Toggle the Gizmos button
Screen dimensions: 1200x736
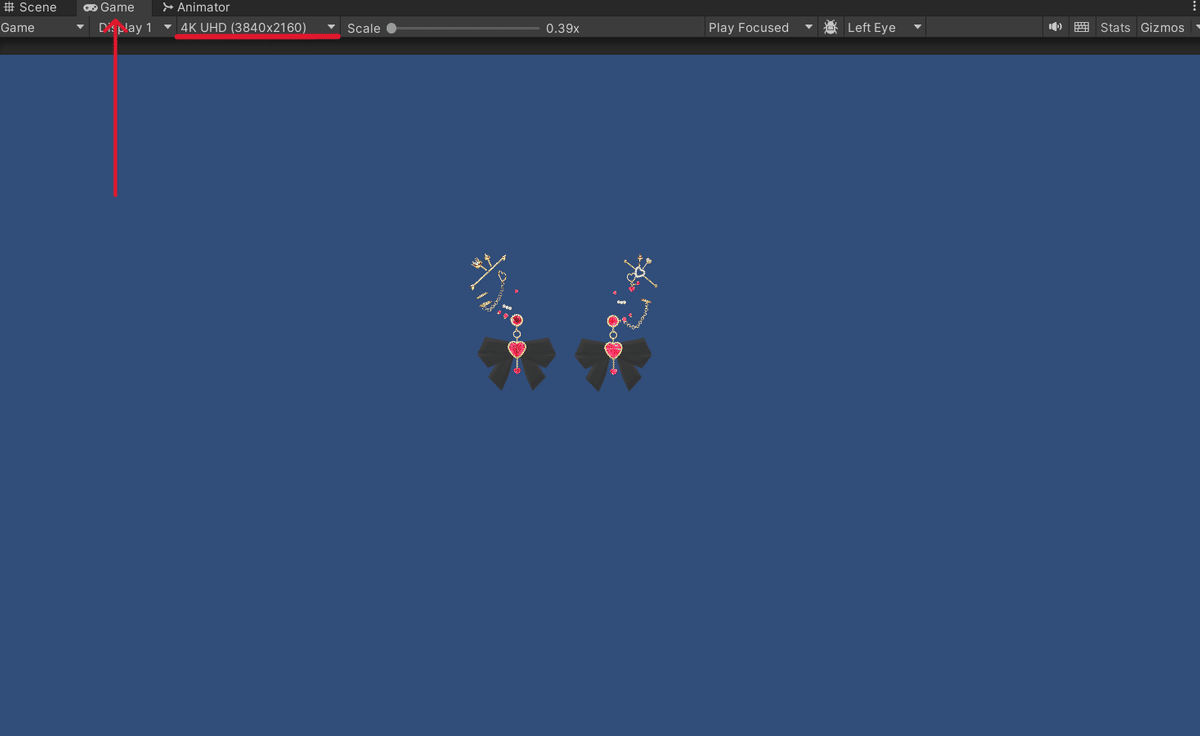(x=1161, y=27)
